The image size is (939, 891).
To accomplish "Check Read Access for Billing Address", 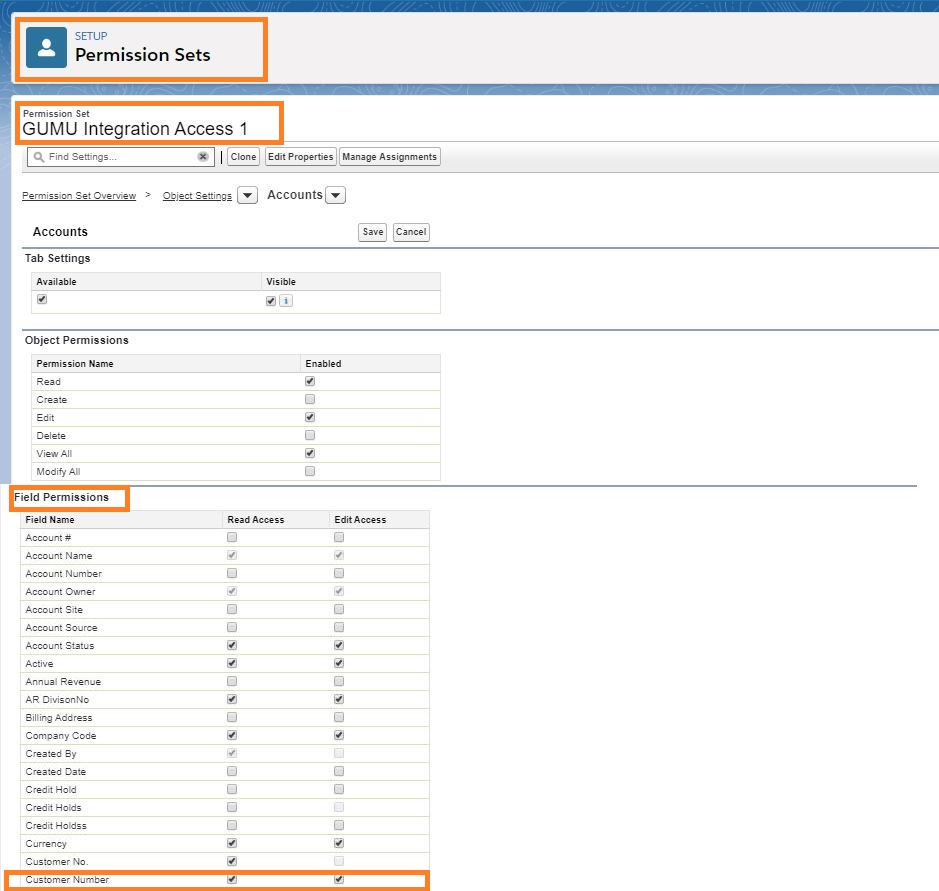I will pyautogui.click(x=232, y=717).
